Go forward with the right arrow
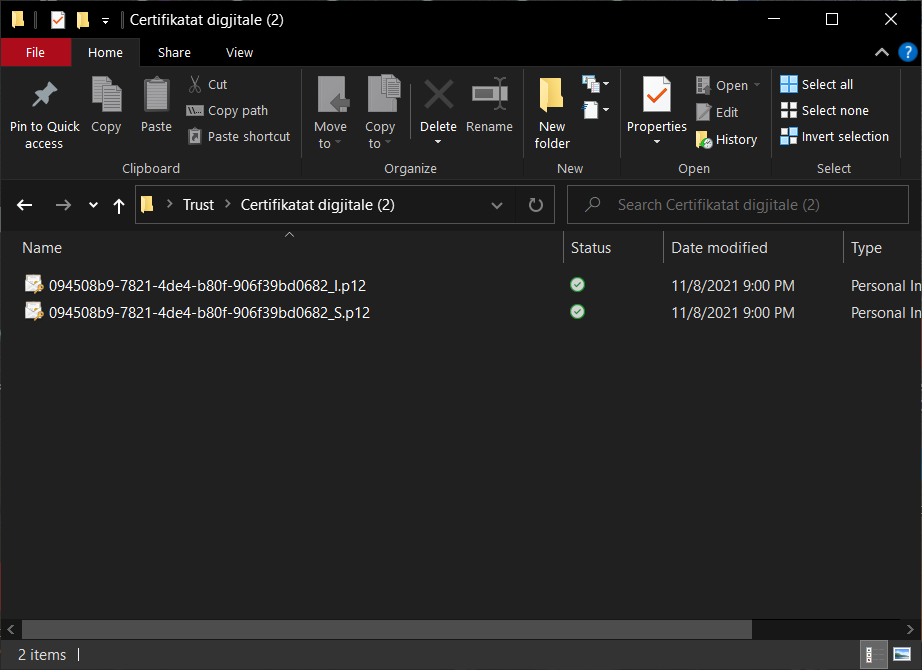The width and height of the screenshot is (922, 670). 63,205
